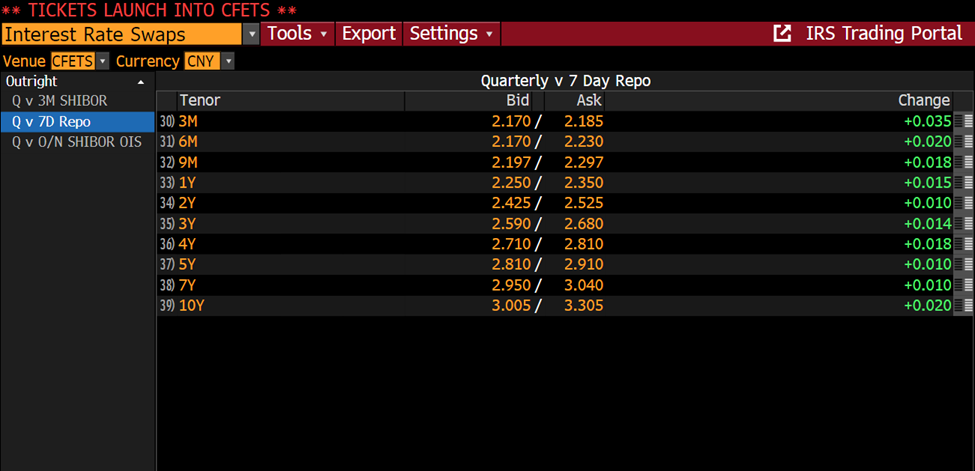This screenshot has width=975, height=471.
Task: Click the 5Y bid value 2.810
Action: pyautogui.click(x=510, y=265)
